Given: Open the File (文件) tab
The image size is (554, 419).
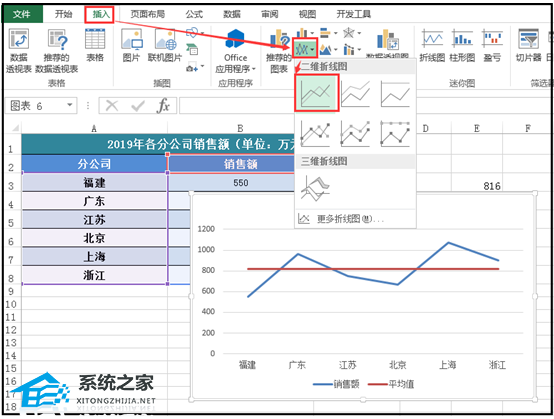Looking at the screenshot, I should (x=22, y=14).
